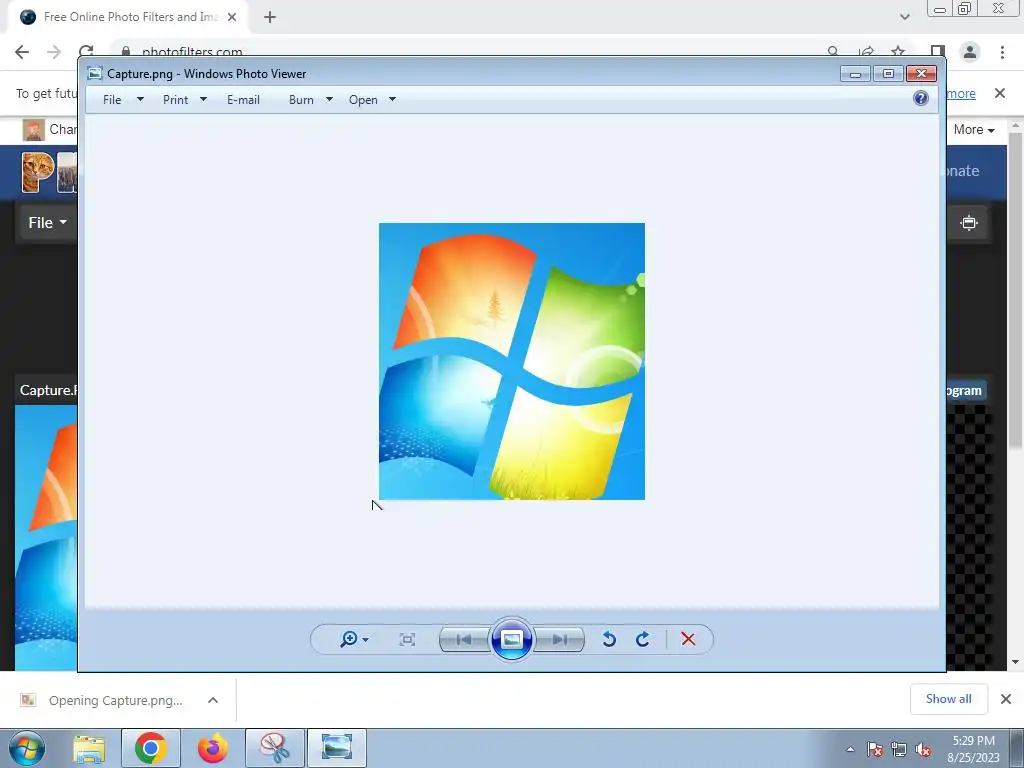Viewport: 1024px width, 768px height.
Task: Open the File menu in Photo Viewer
Action: coord(112,100)
